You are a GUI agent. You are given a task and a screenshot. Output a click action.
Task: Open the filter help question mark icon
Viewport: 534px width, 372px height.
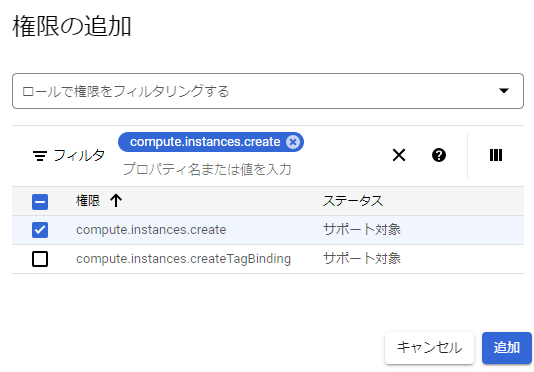pos(439,155)
